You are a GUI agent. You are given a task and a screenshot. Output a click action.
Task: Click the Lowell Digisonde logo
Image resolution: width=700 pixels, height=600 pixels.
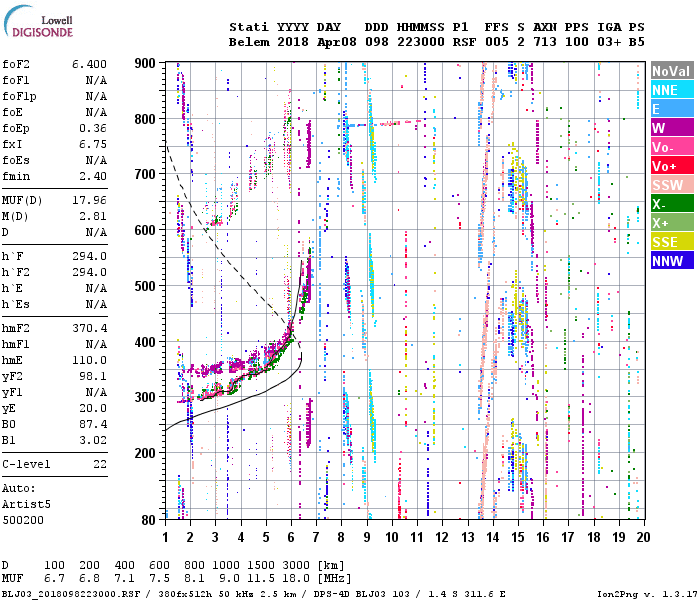coord(38,22)
